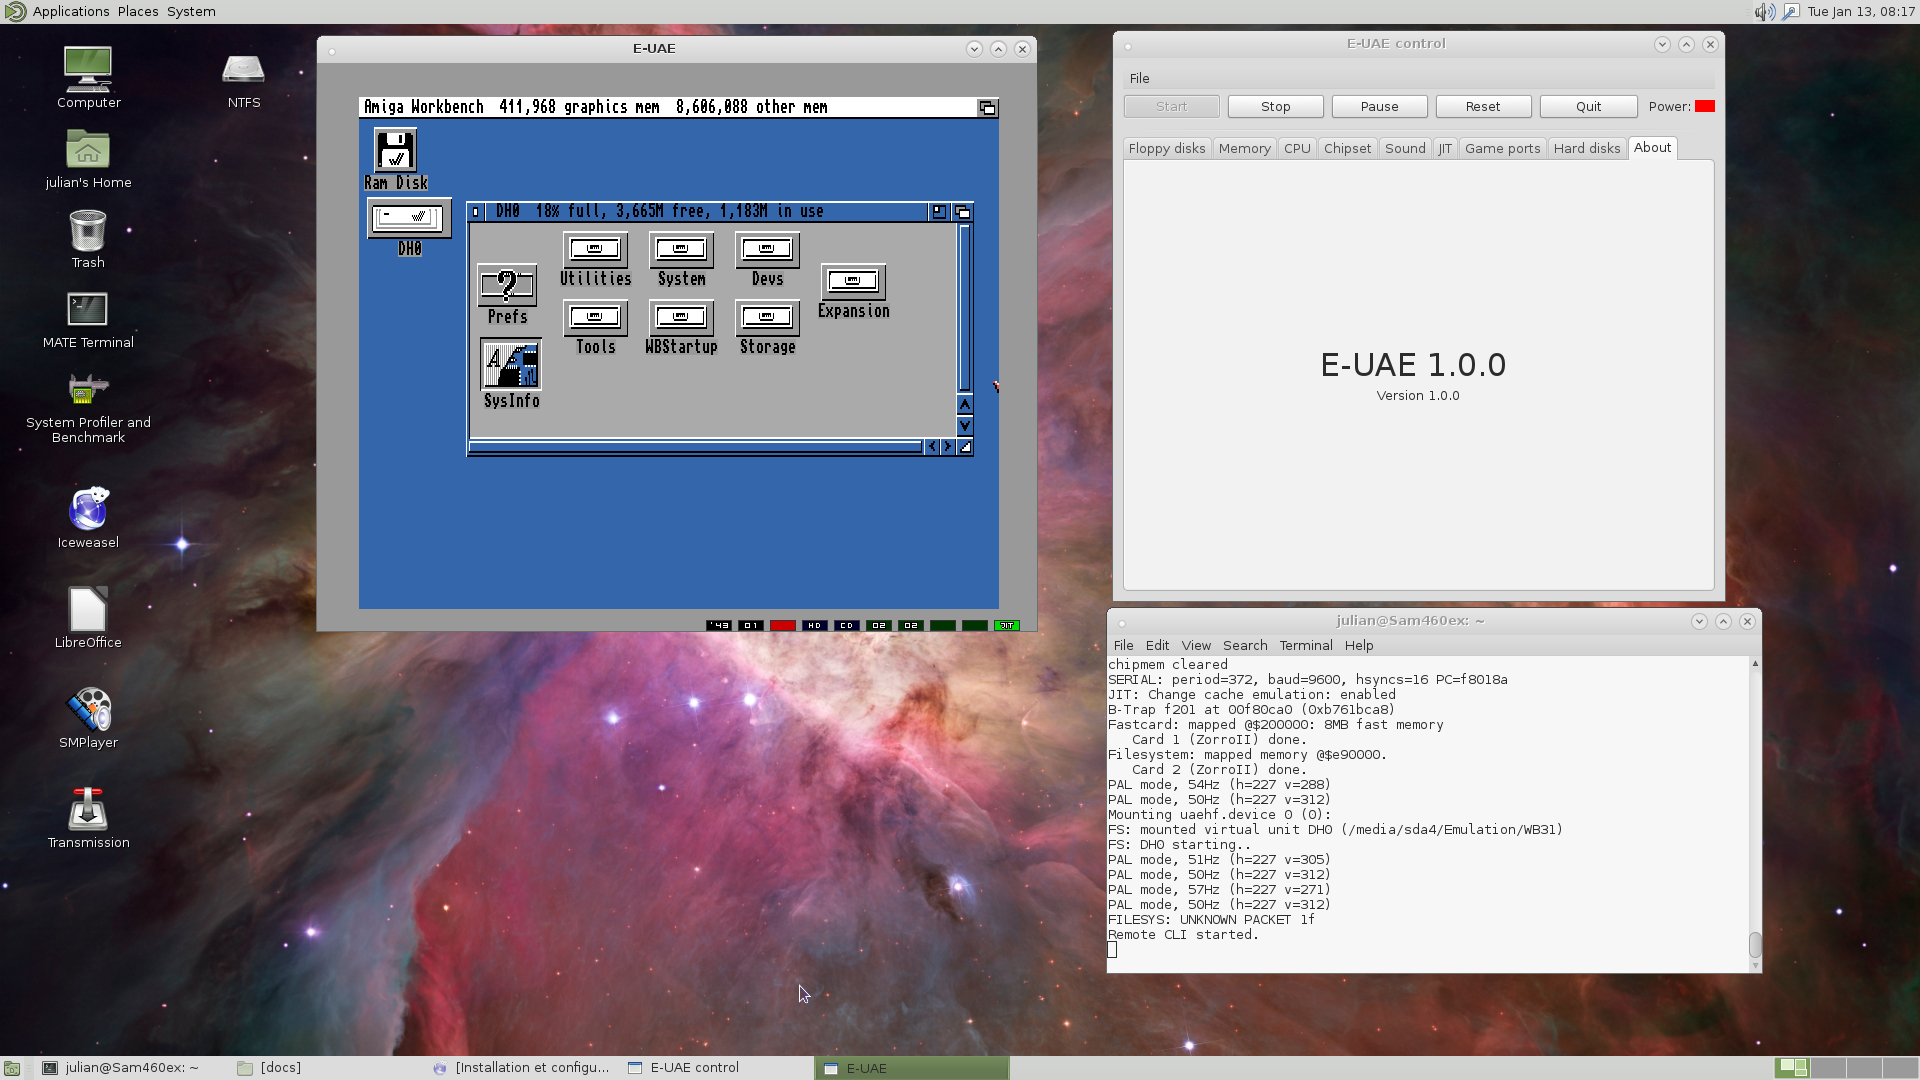Open the Applications menu in top panel

point(70,11)
